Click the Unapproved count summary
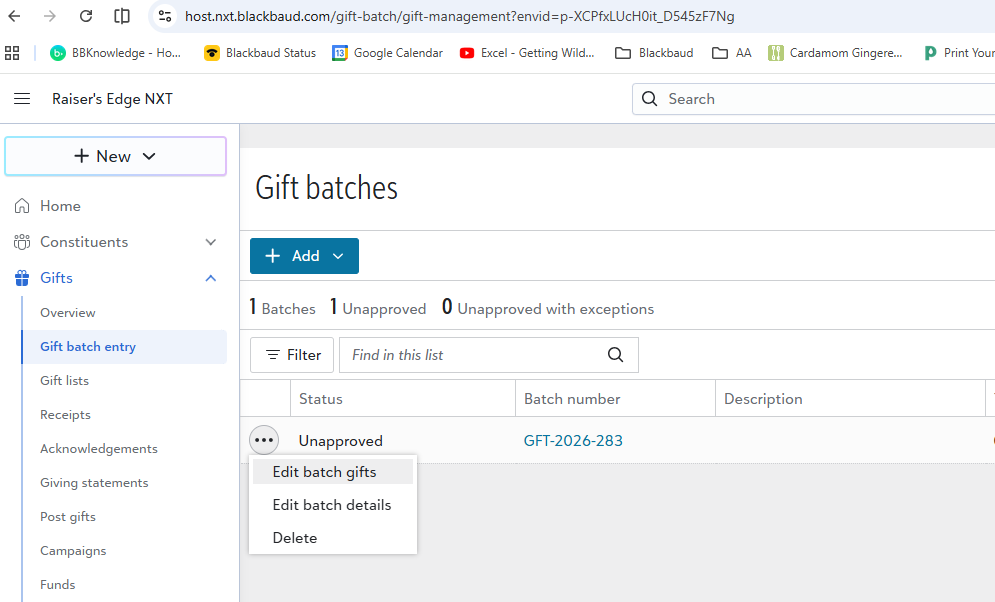Viewport: 995px width, 602px height. [378, 308]
